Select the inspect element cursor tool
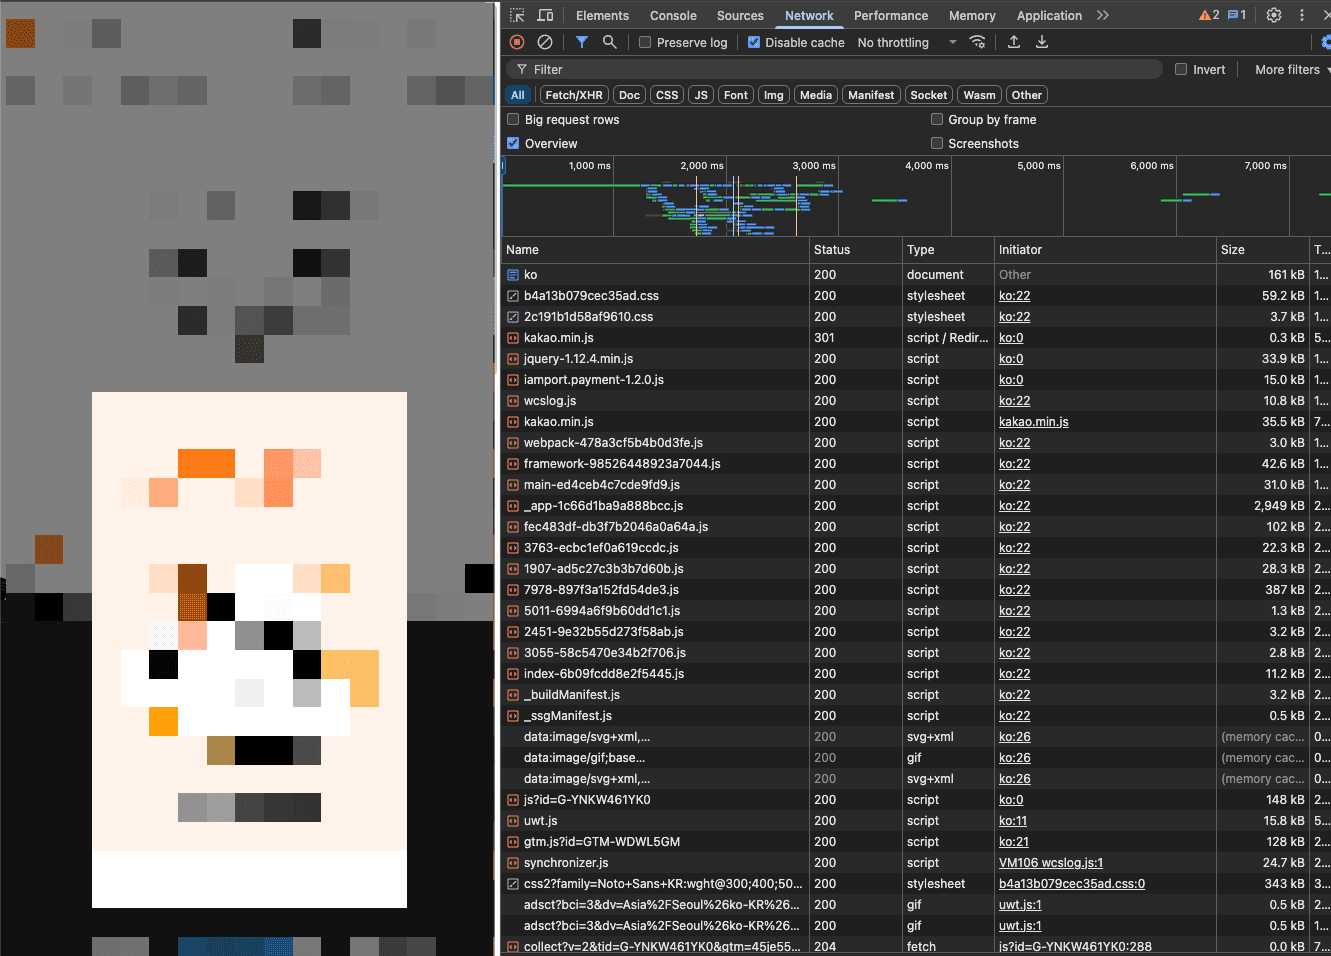This screenshot has width=1331, height=956. 515,15
